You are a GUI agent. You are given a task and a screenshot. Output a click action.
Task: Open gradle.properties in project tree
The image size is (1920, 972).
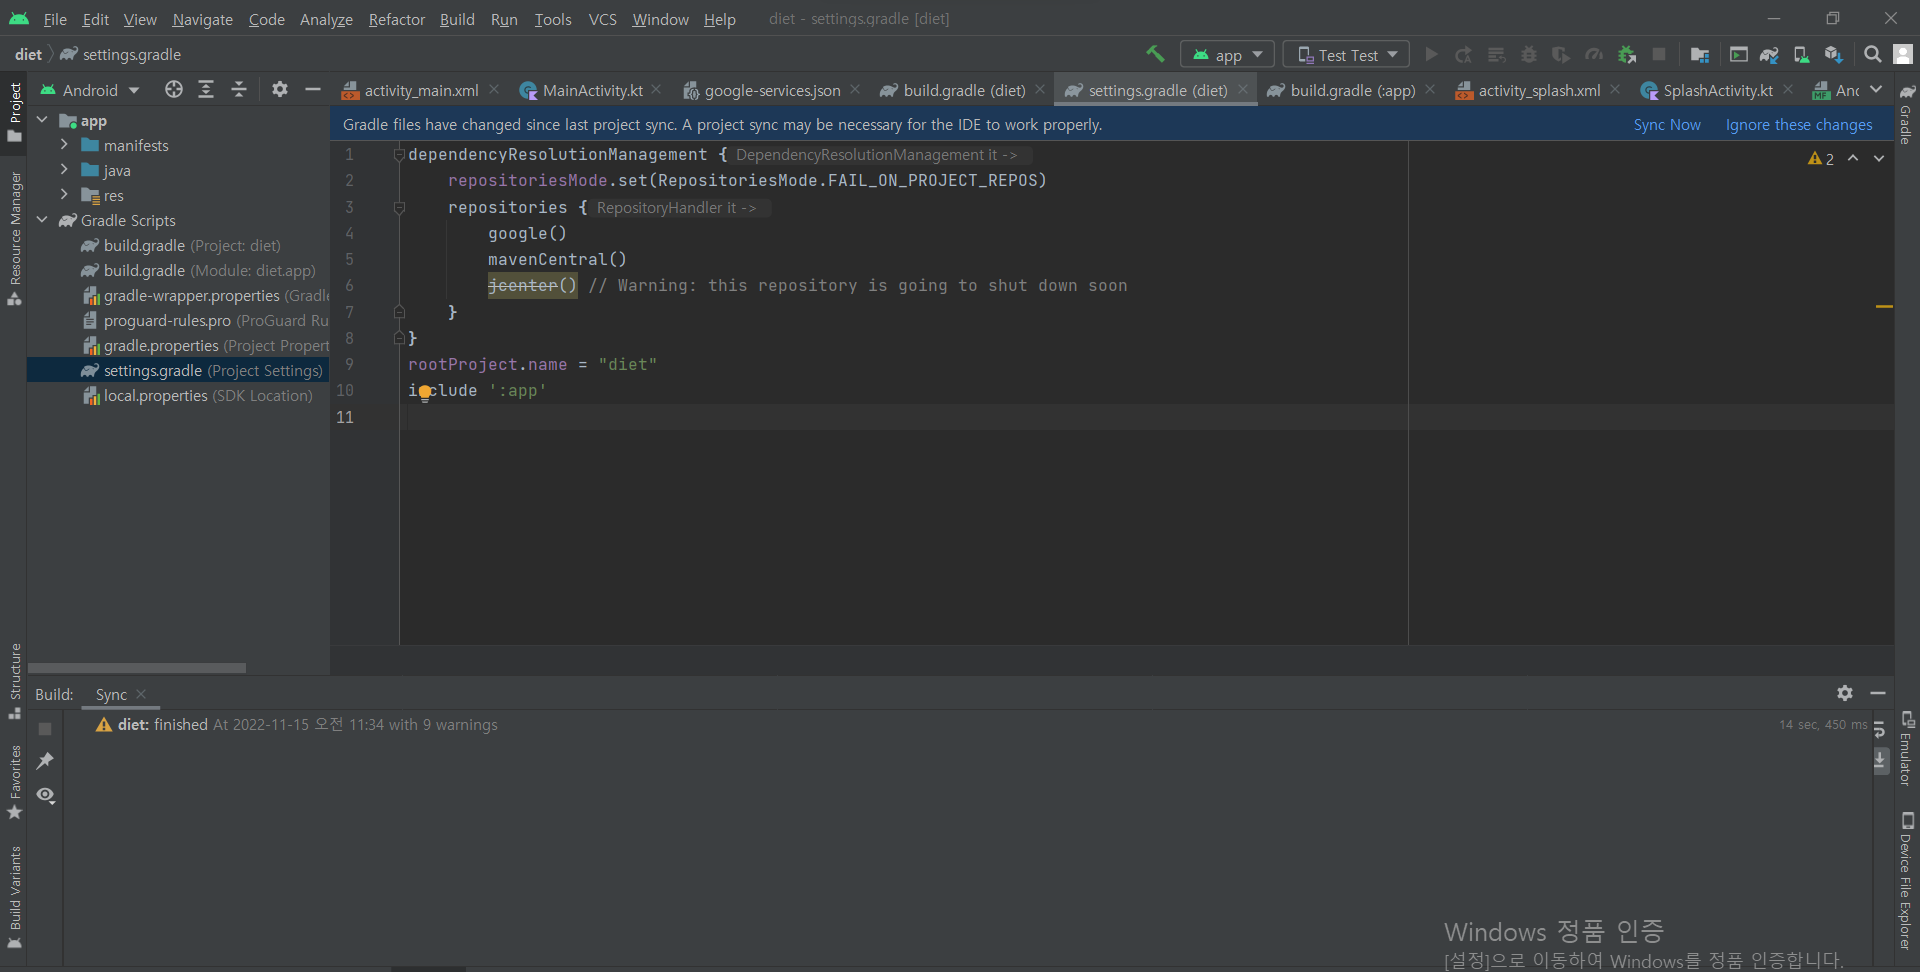coord(205,345)
